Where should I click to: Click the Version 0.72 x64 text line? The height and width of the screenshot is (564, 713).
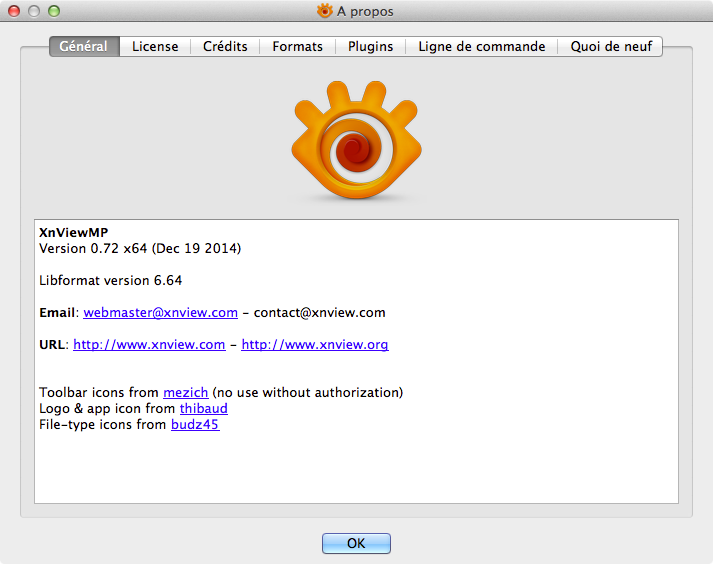pyautogui.click(x=140, y=248)
